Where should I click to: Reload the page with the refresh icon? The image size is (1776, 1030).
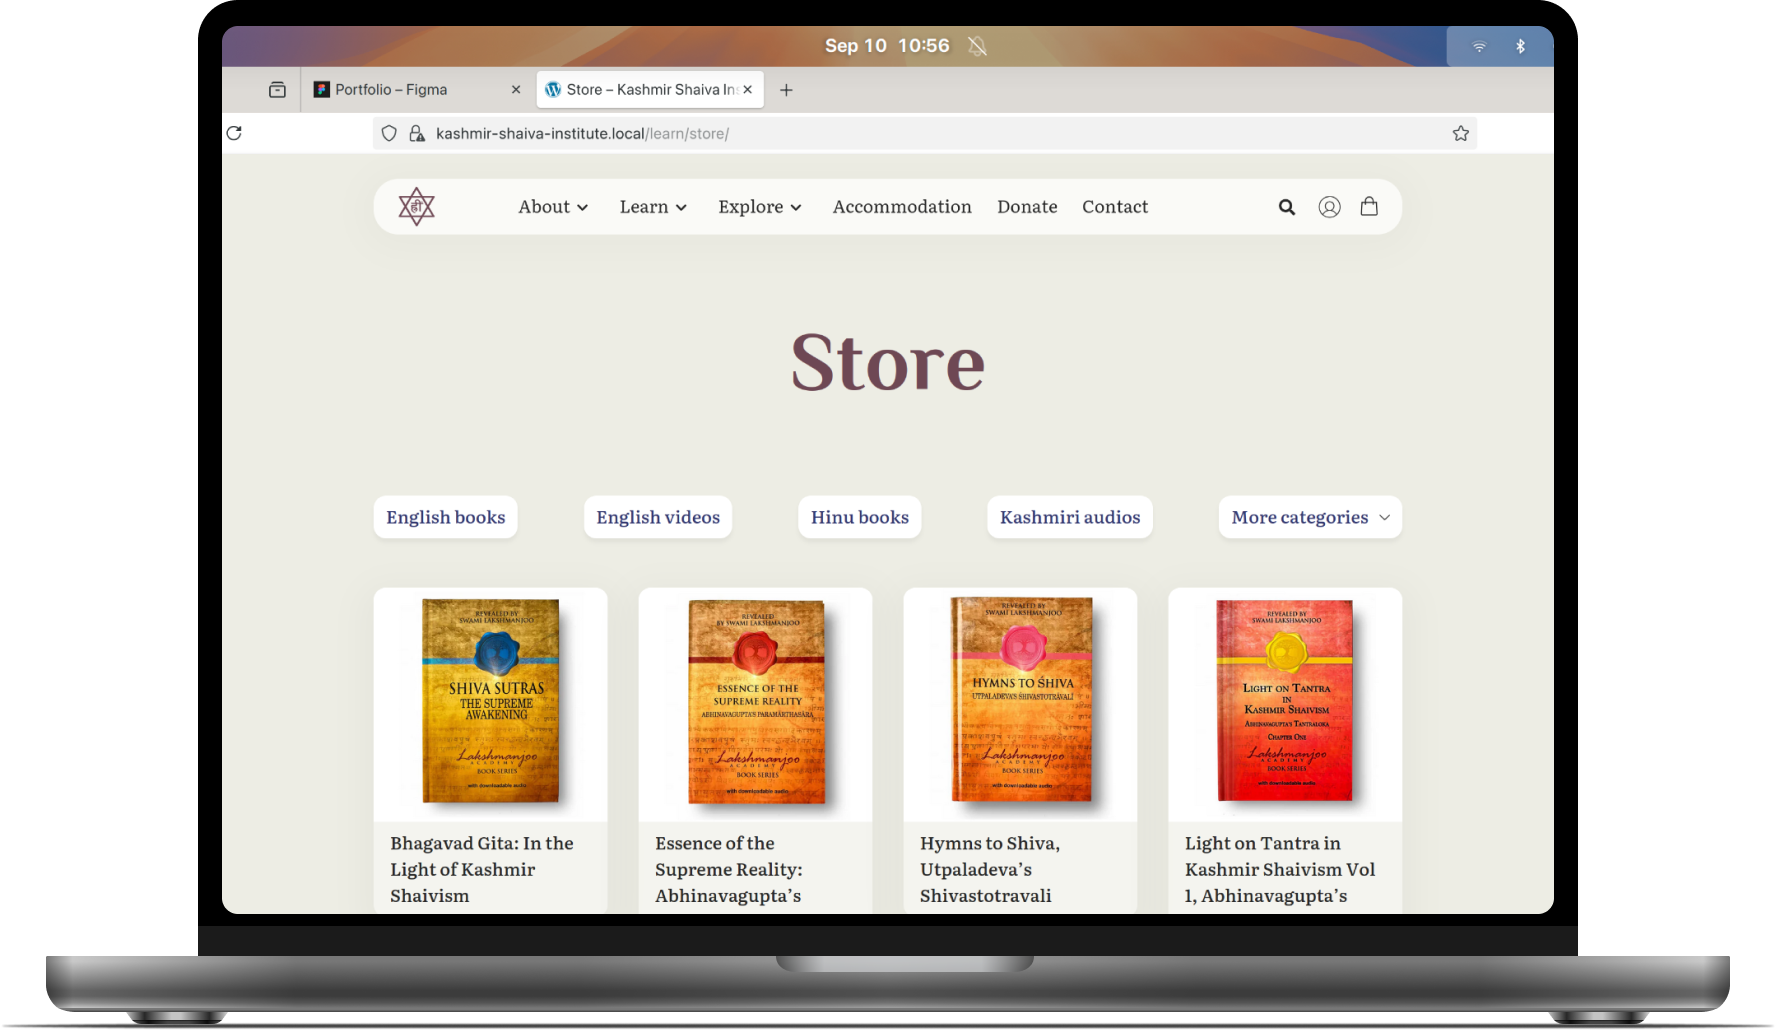click(x=234, y=133)
